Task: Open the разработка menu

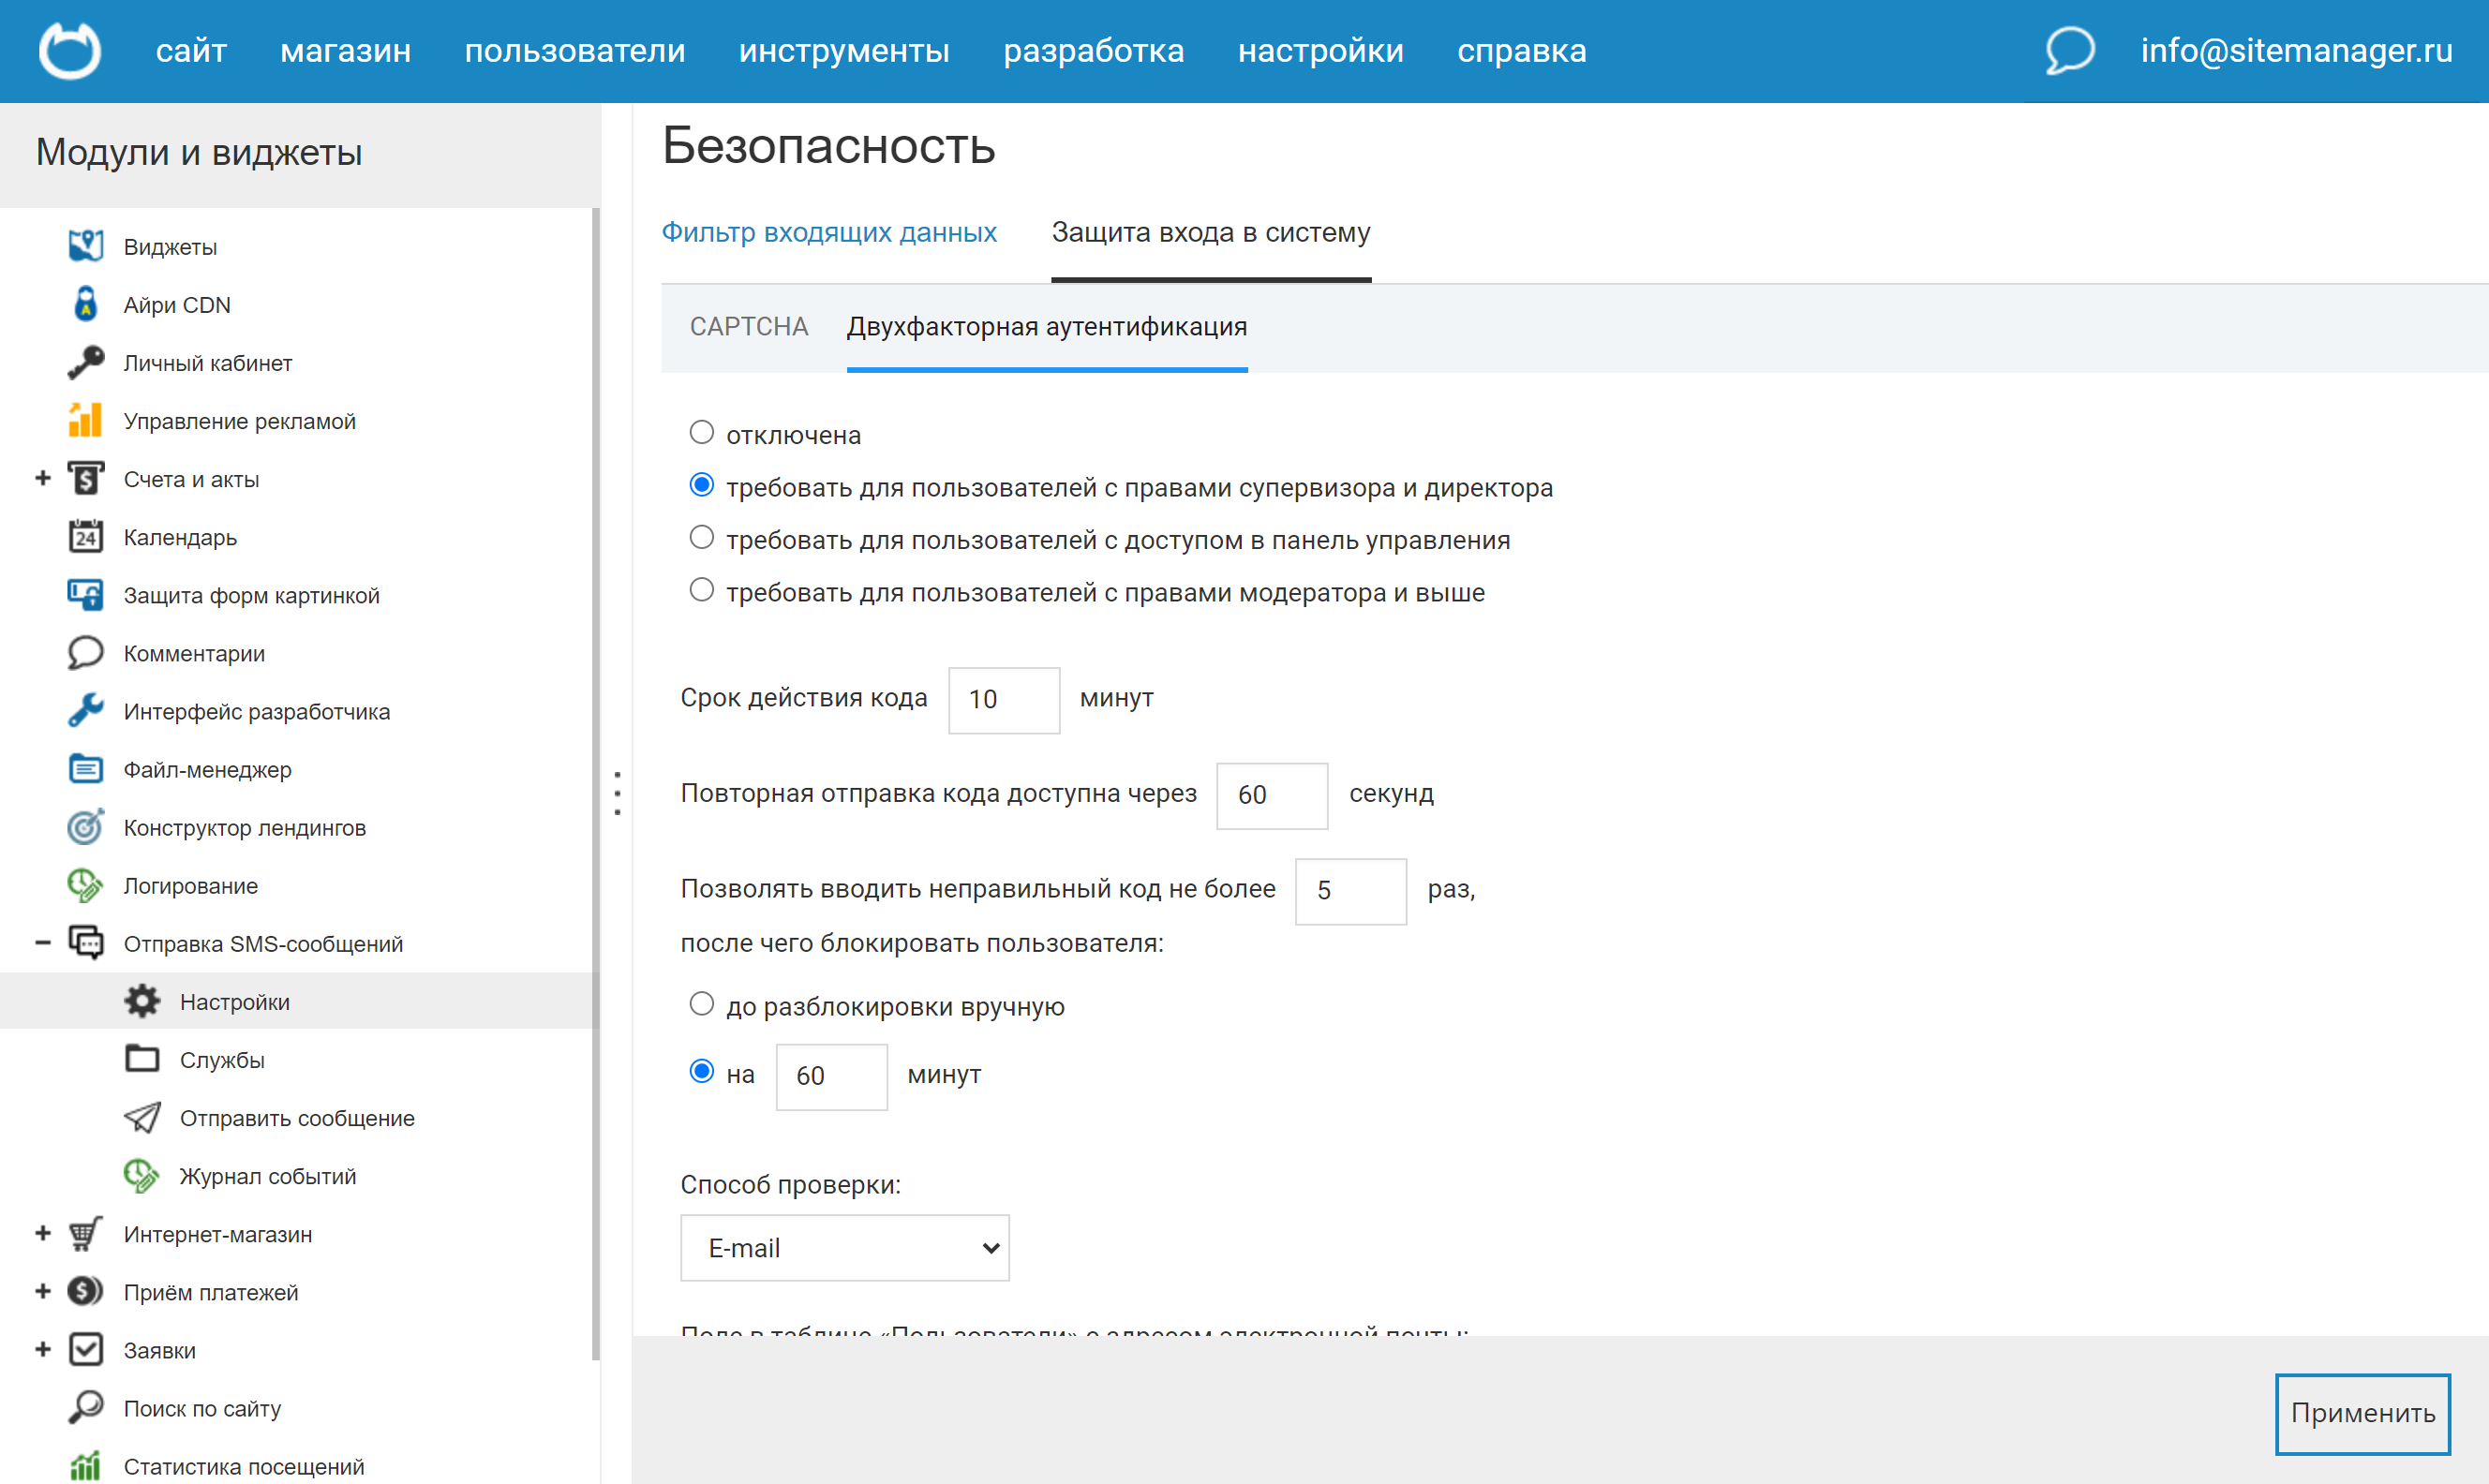Action: click(x=1094, y=50)
